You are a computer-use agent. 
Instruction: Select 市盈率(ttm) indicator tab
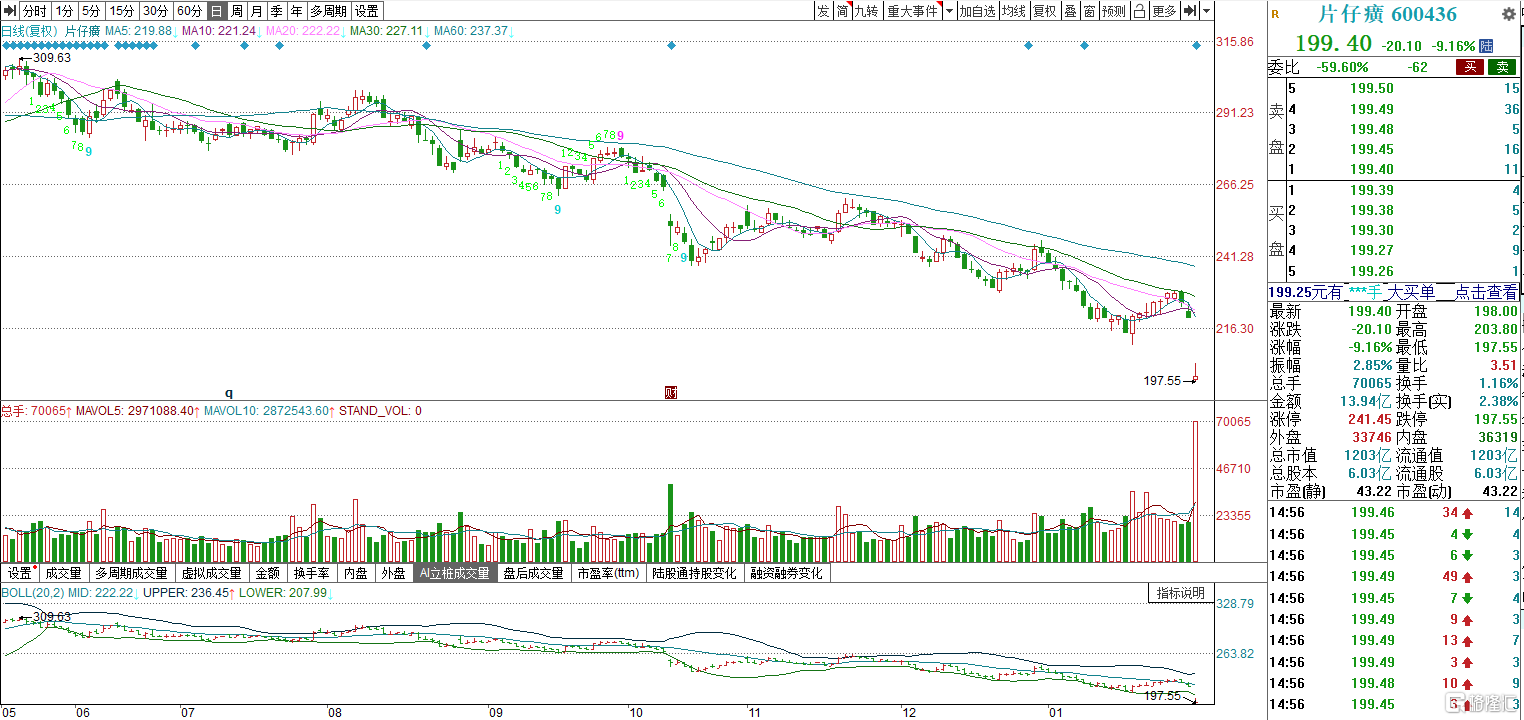(x=609, y=574)
